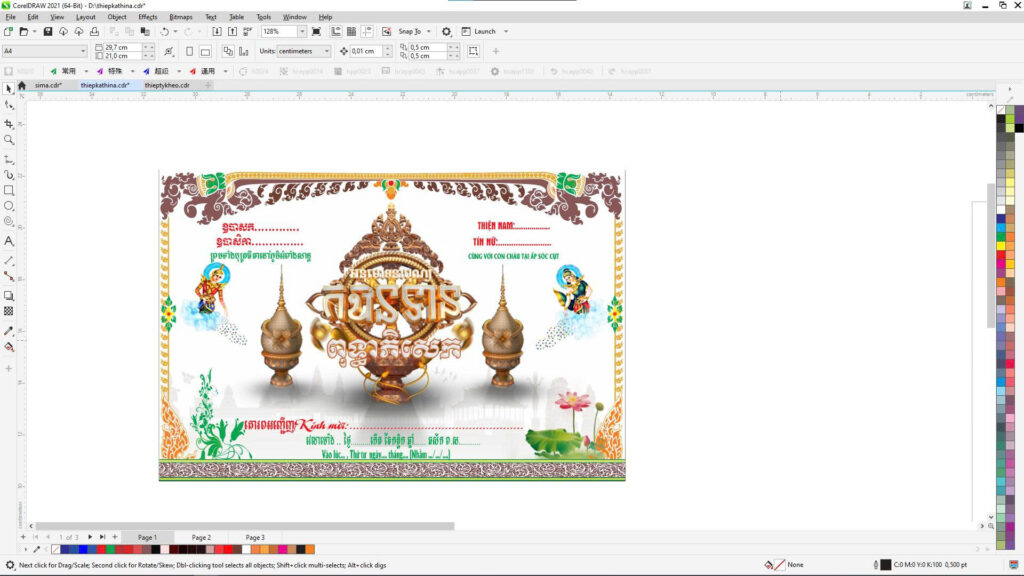Image resolution: width=1024 pixels, height=576 pixels.
Task: Toggle Snap Off button
Action: click(x=387, y=31)
